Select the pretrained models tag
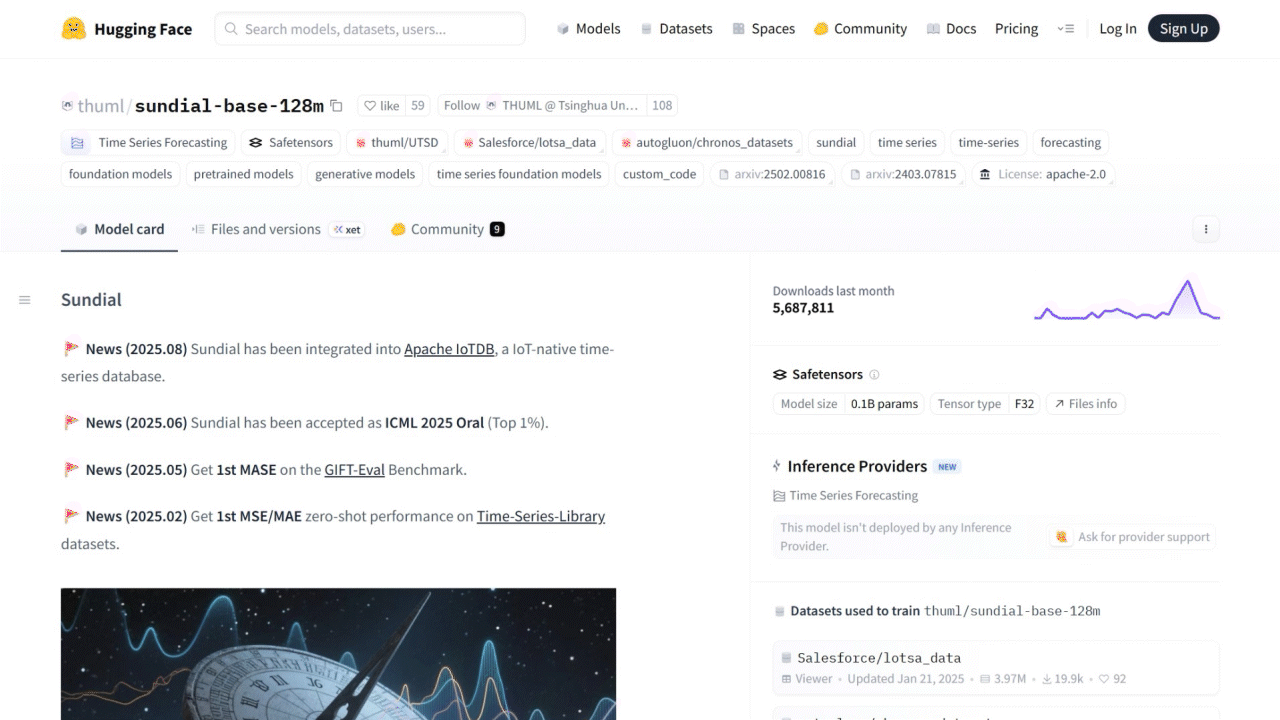Image resolution: width=1280 pixels, height=720 pixels. click(244, 175)
